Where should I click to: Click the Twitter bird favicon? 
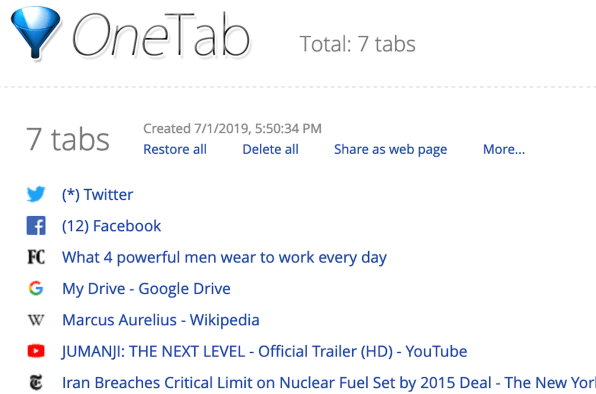point(36,194)
